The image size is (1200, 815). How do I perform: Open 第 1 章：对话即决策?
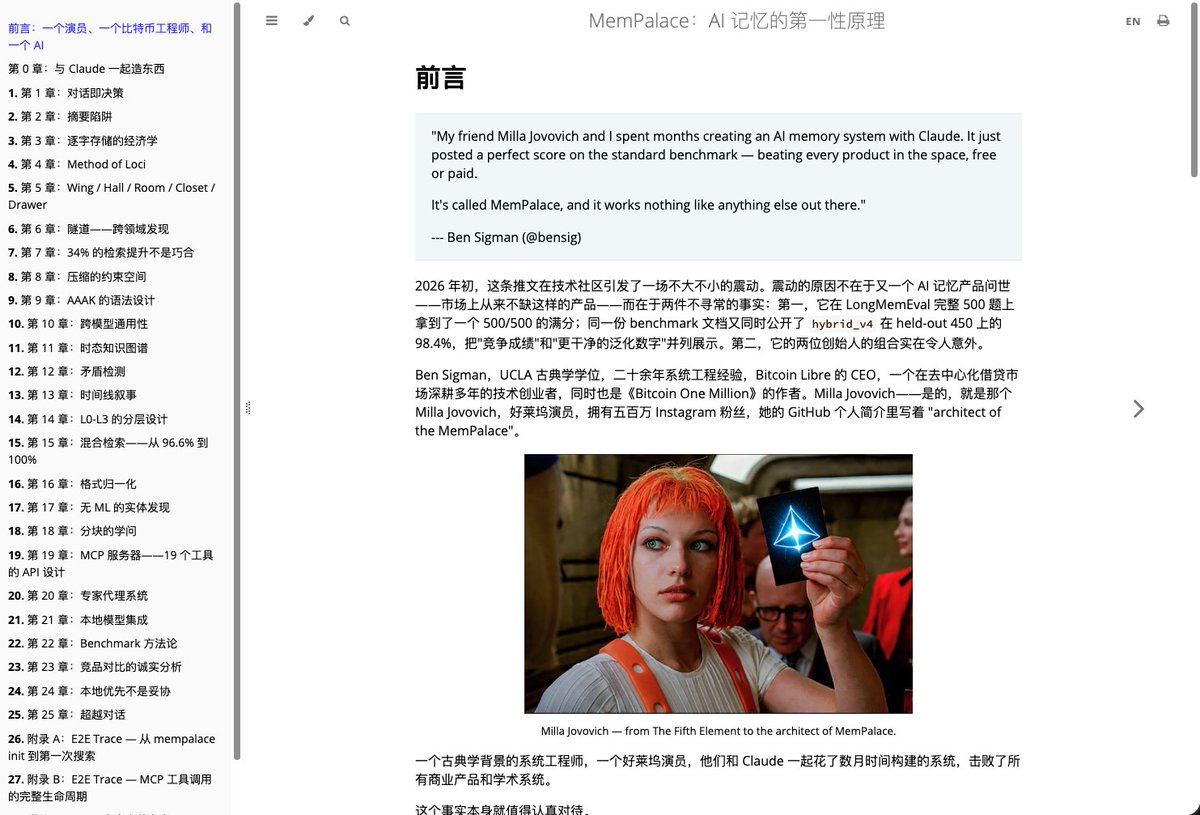pos(66,93)
